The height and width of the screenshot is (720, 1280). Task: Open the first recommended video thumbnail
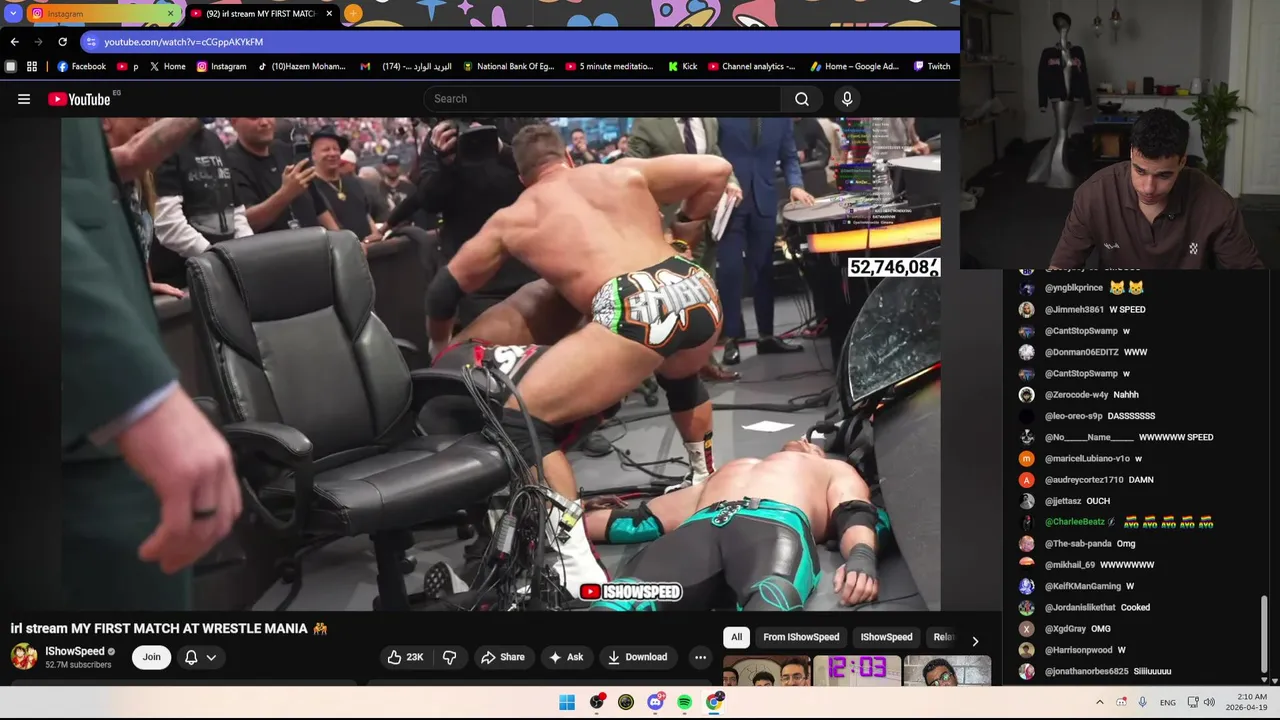click(x=766, y=670)
